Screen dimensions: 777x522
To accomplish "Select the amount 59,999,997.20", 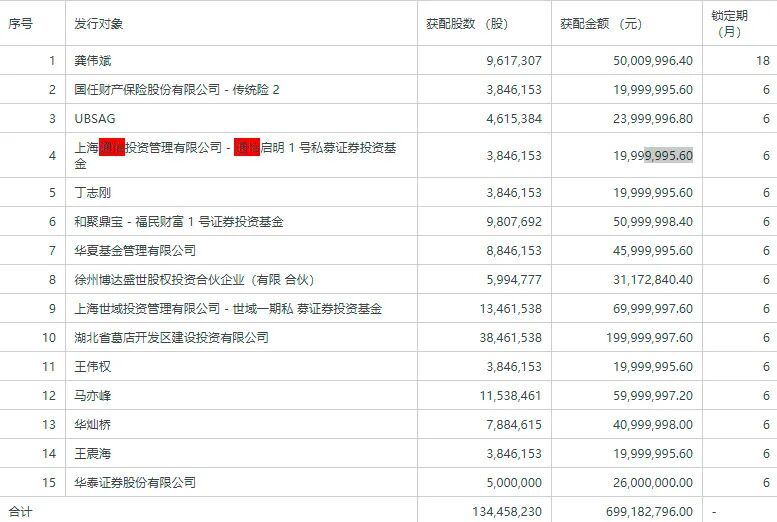I will [653, 396].
